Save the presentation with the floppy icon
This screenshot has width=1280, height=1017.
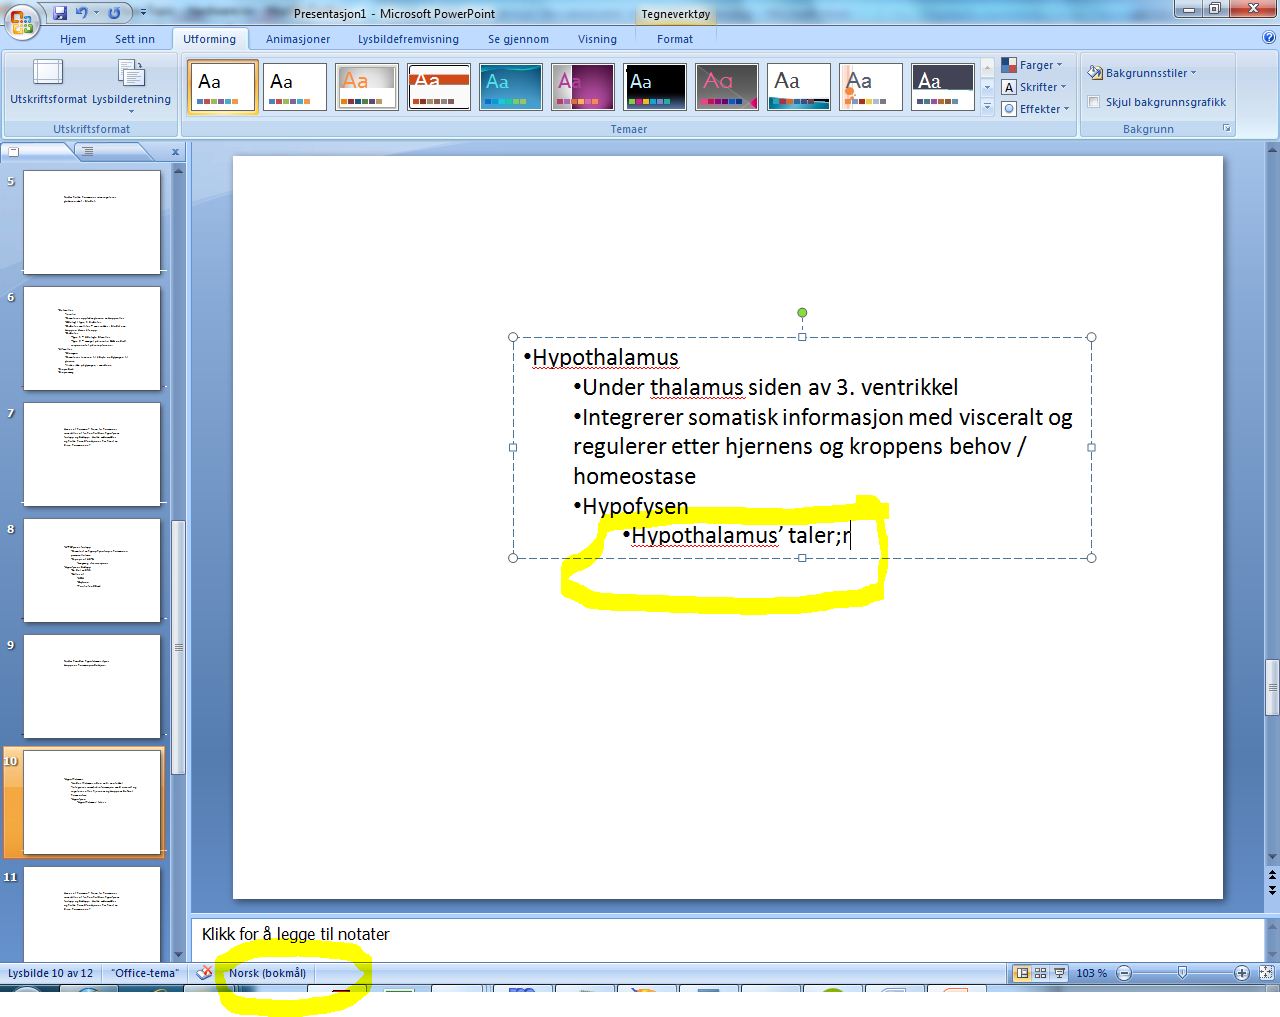(x=61, y=13)
